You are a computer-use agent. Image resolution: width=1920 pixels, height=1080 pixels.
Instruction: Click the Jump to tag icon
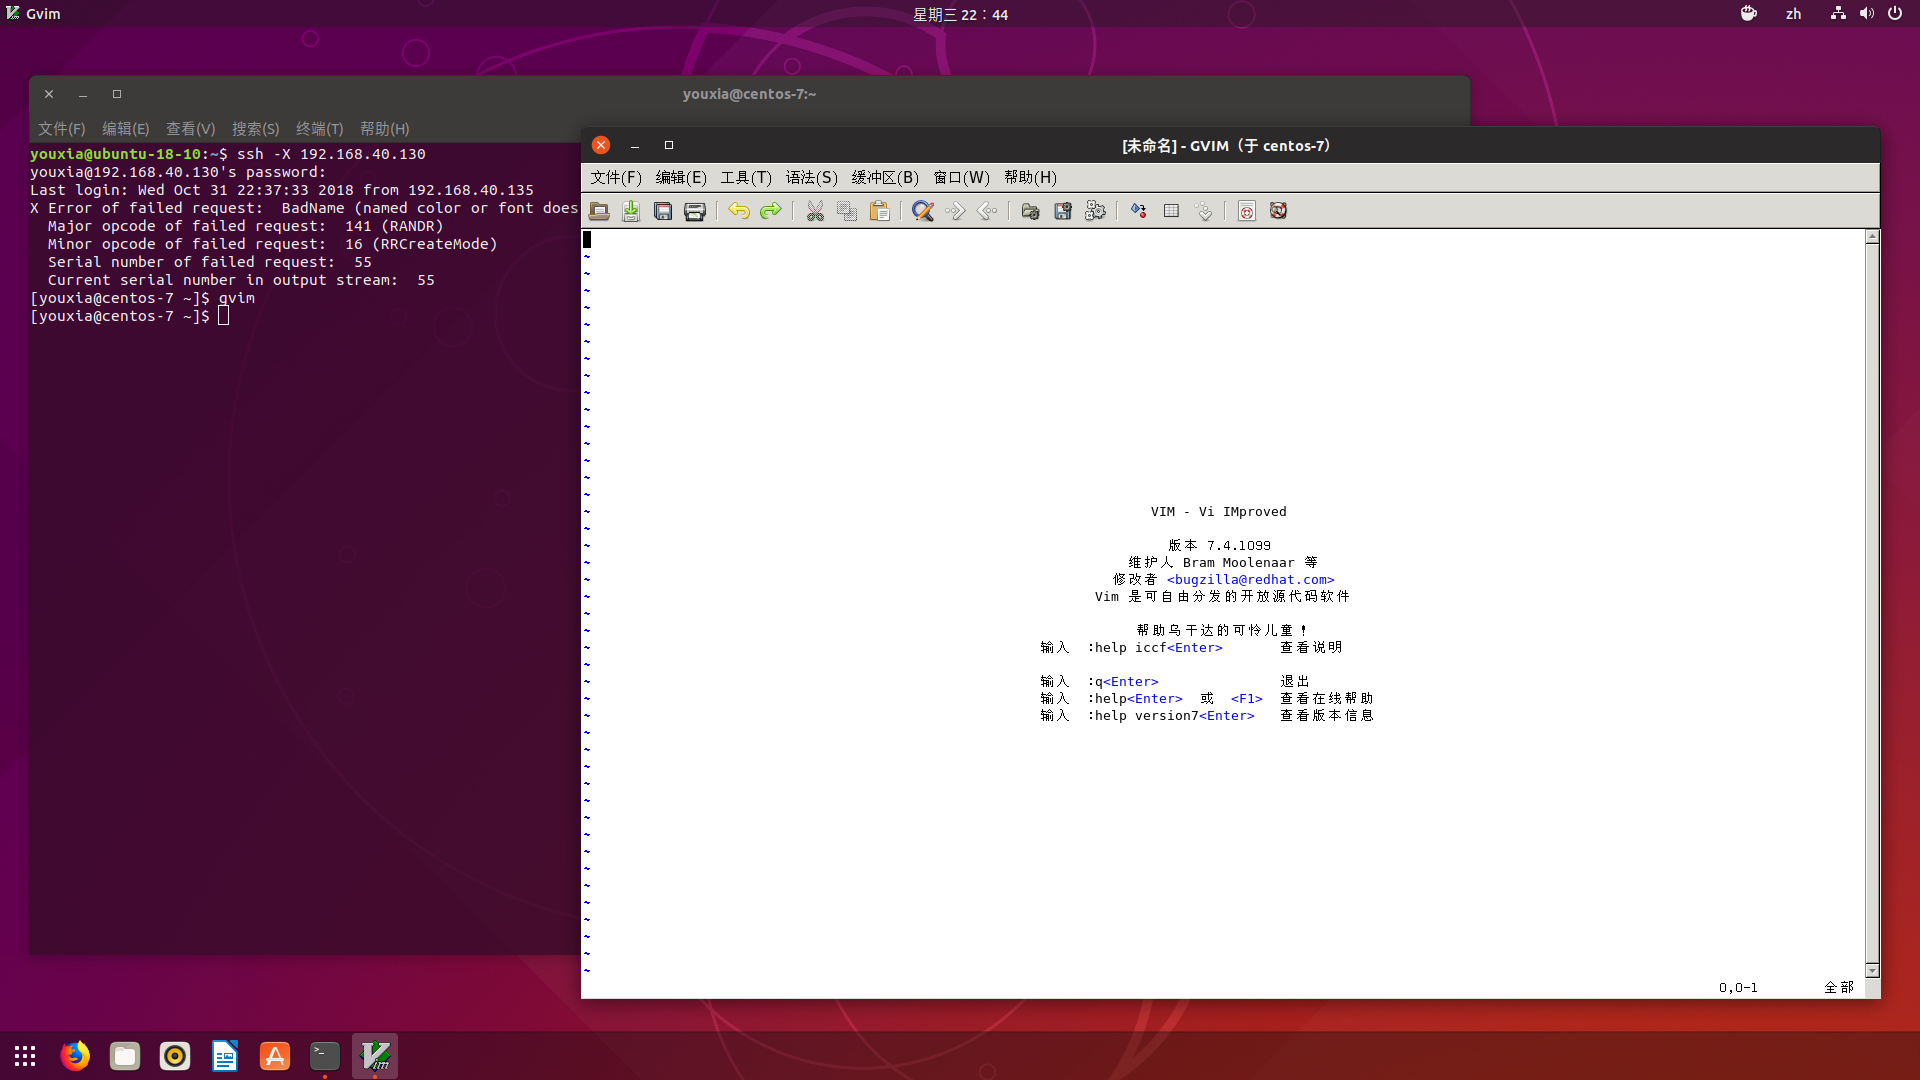tap(1204, 211)
